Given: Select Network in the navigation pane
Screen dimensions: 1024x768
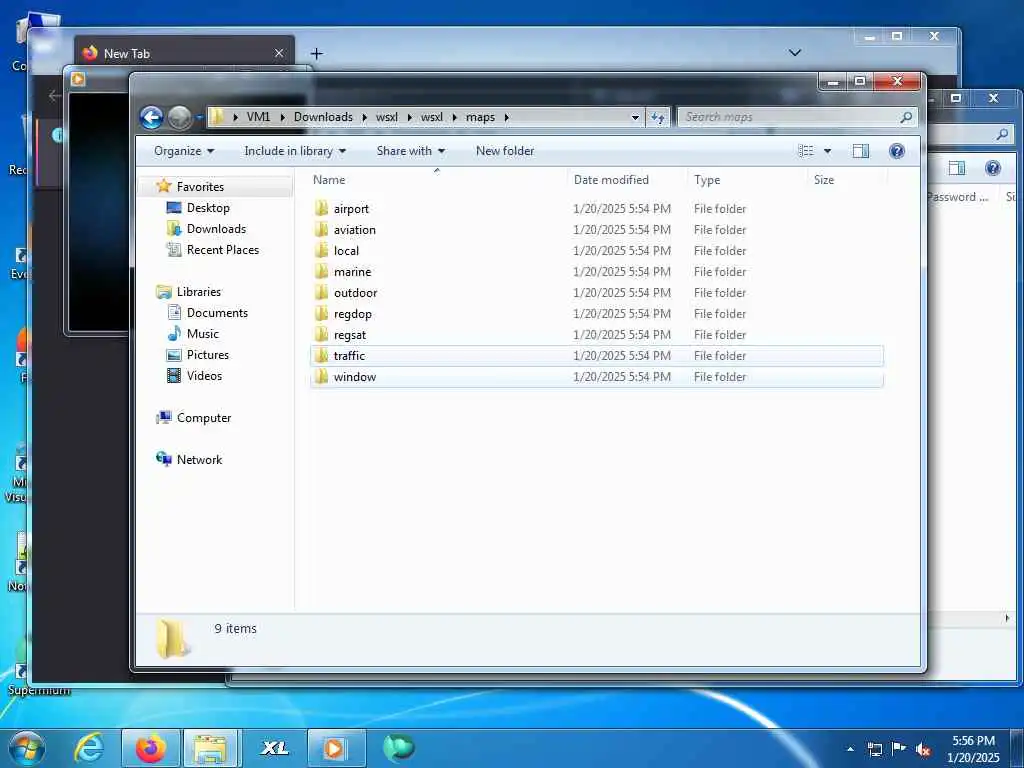Looking at the screenshot, I should coord(199,460).
